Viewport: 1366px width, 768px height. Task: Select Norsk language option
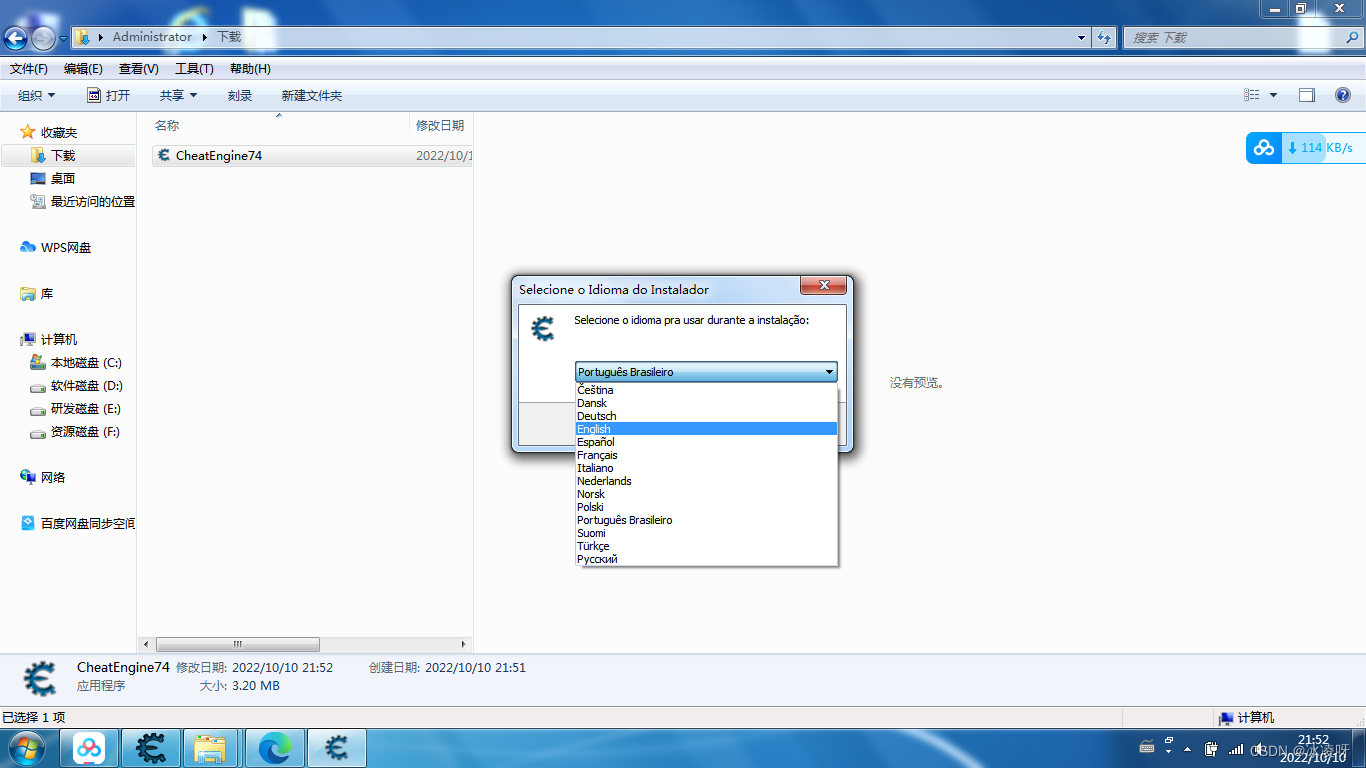(x=706, y=494)
